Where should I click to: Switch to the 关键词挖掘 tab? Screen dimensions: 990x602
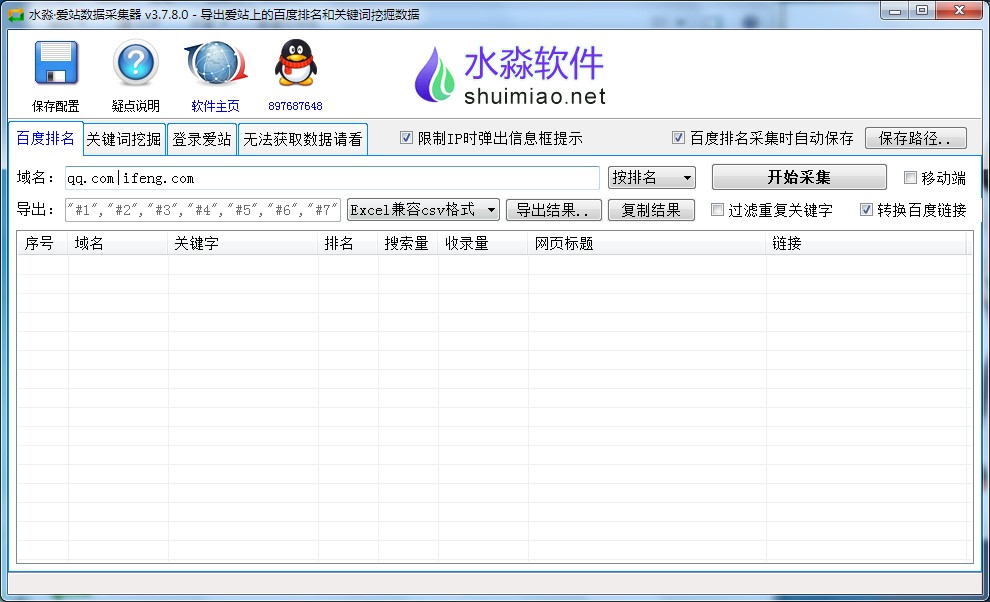pyautogui.click(x=124, y=139)
